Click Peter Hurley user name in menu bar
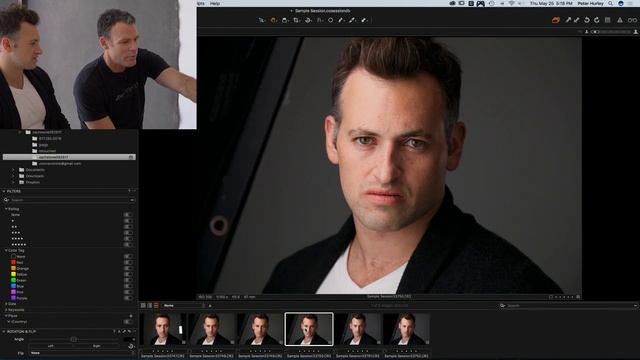Image resolution: width=640 pixels, height=360 pixels. pos(590,3)
